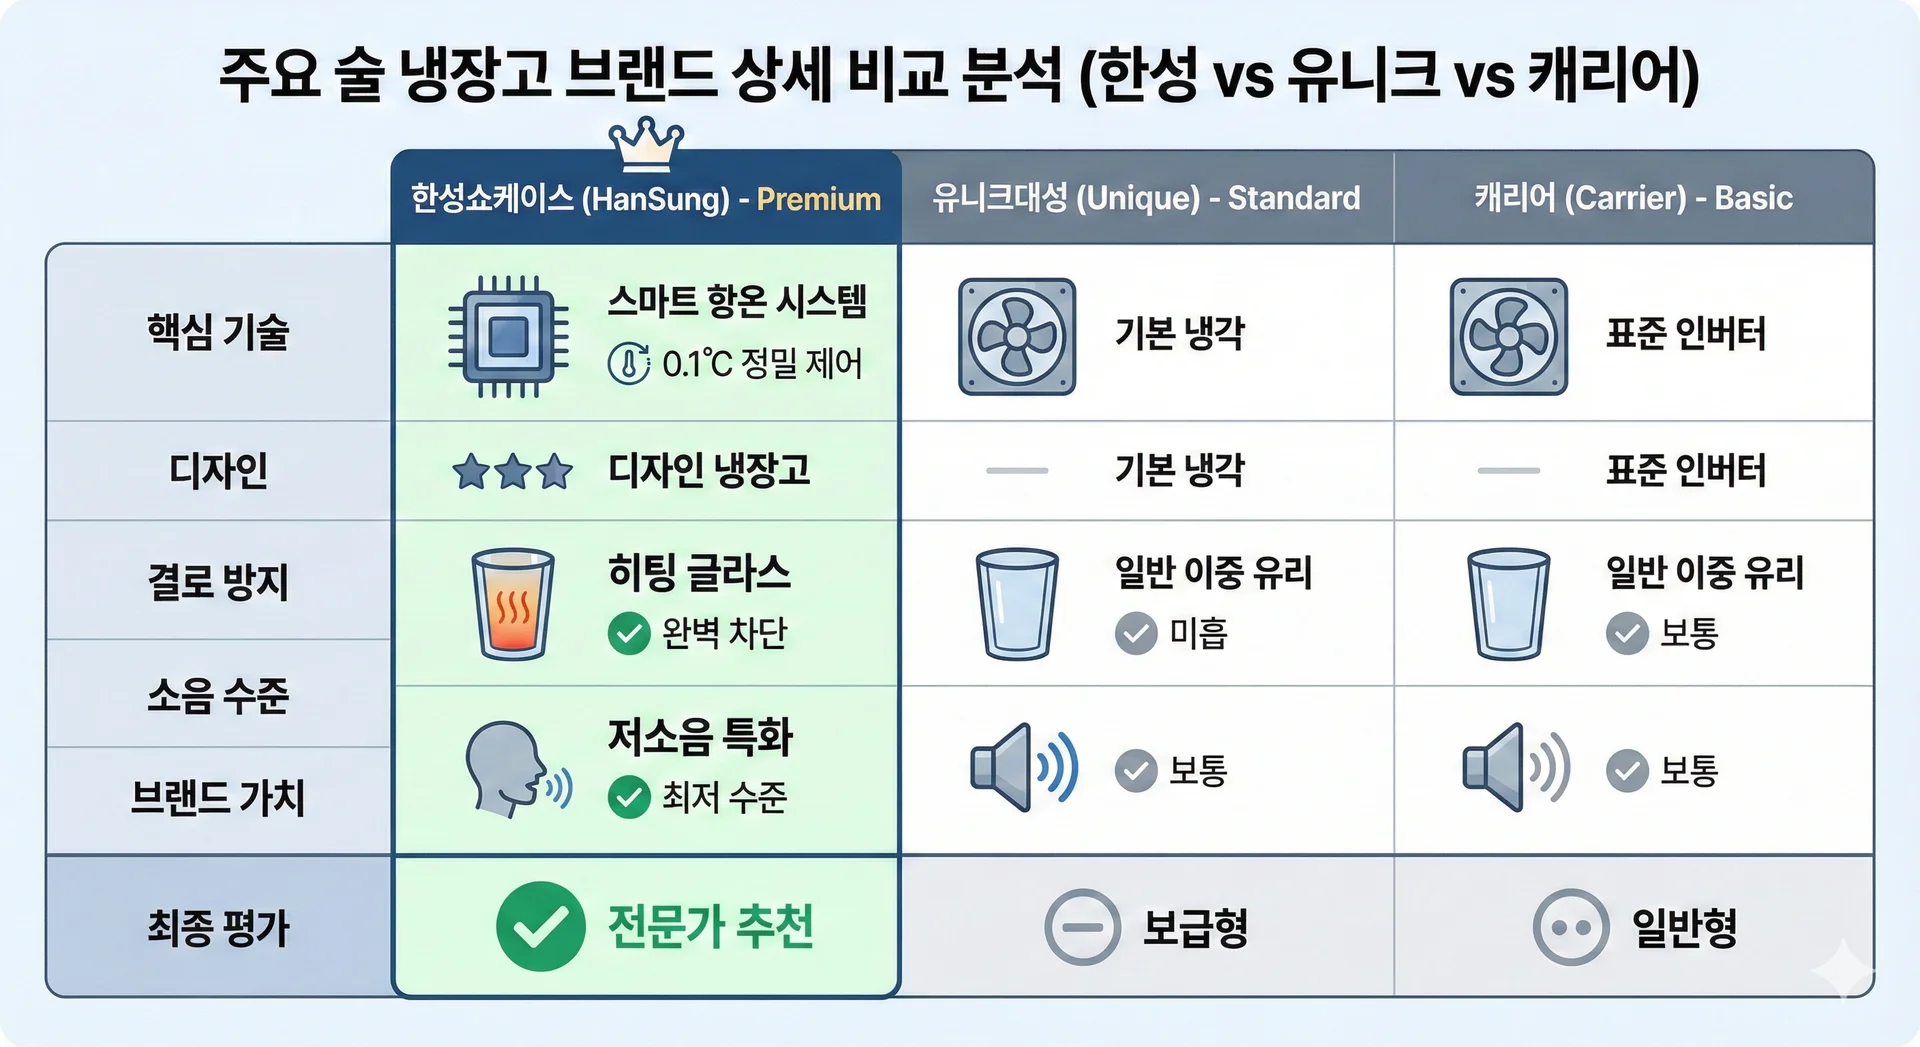The image size is (1920, 1047).
Task: Click the plain glass icon in Carrier column
Action: tap(1508, 603)
